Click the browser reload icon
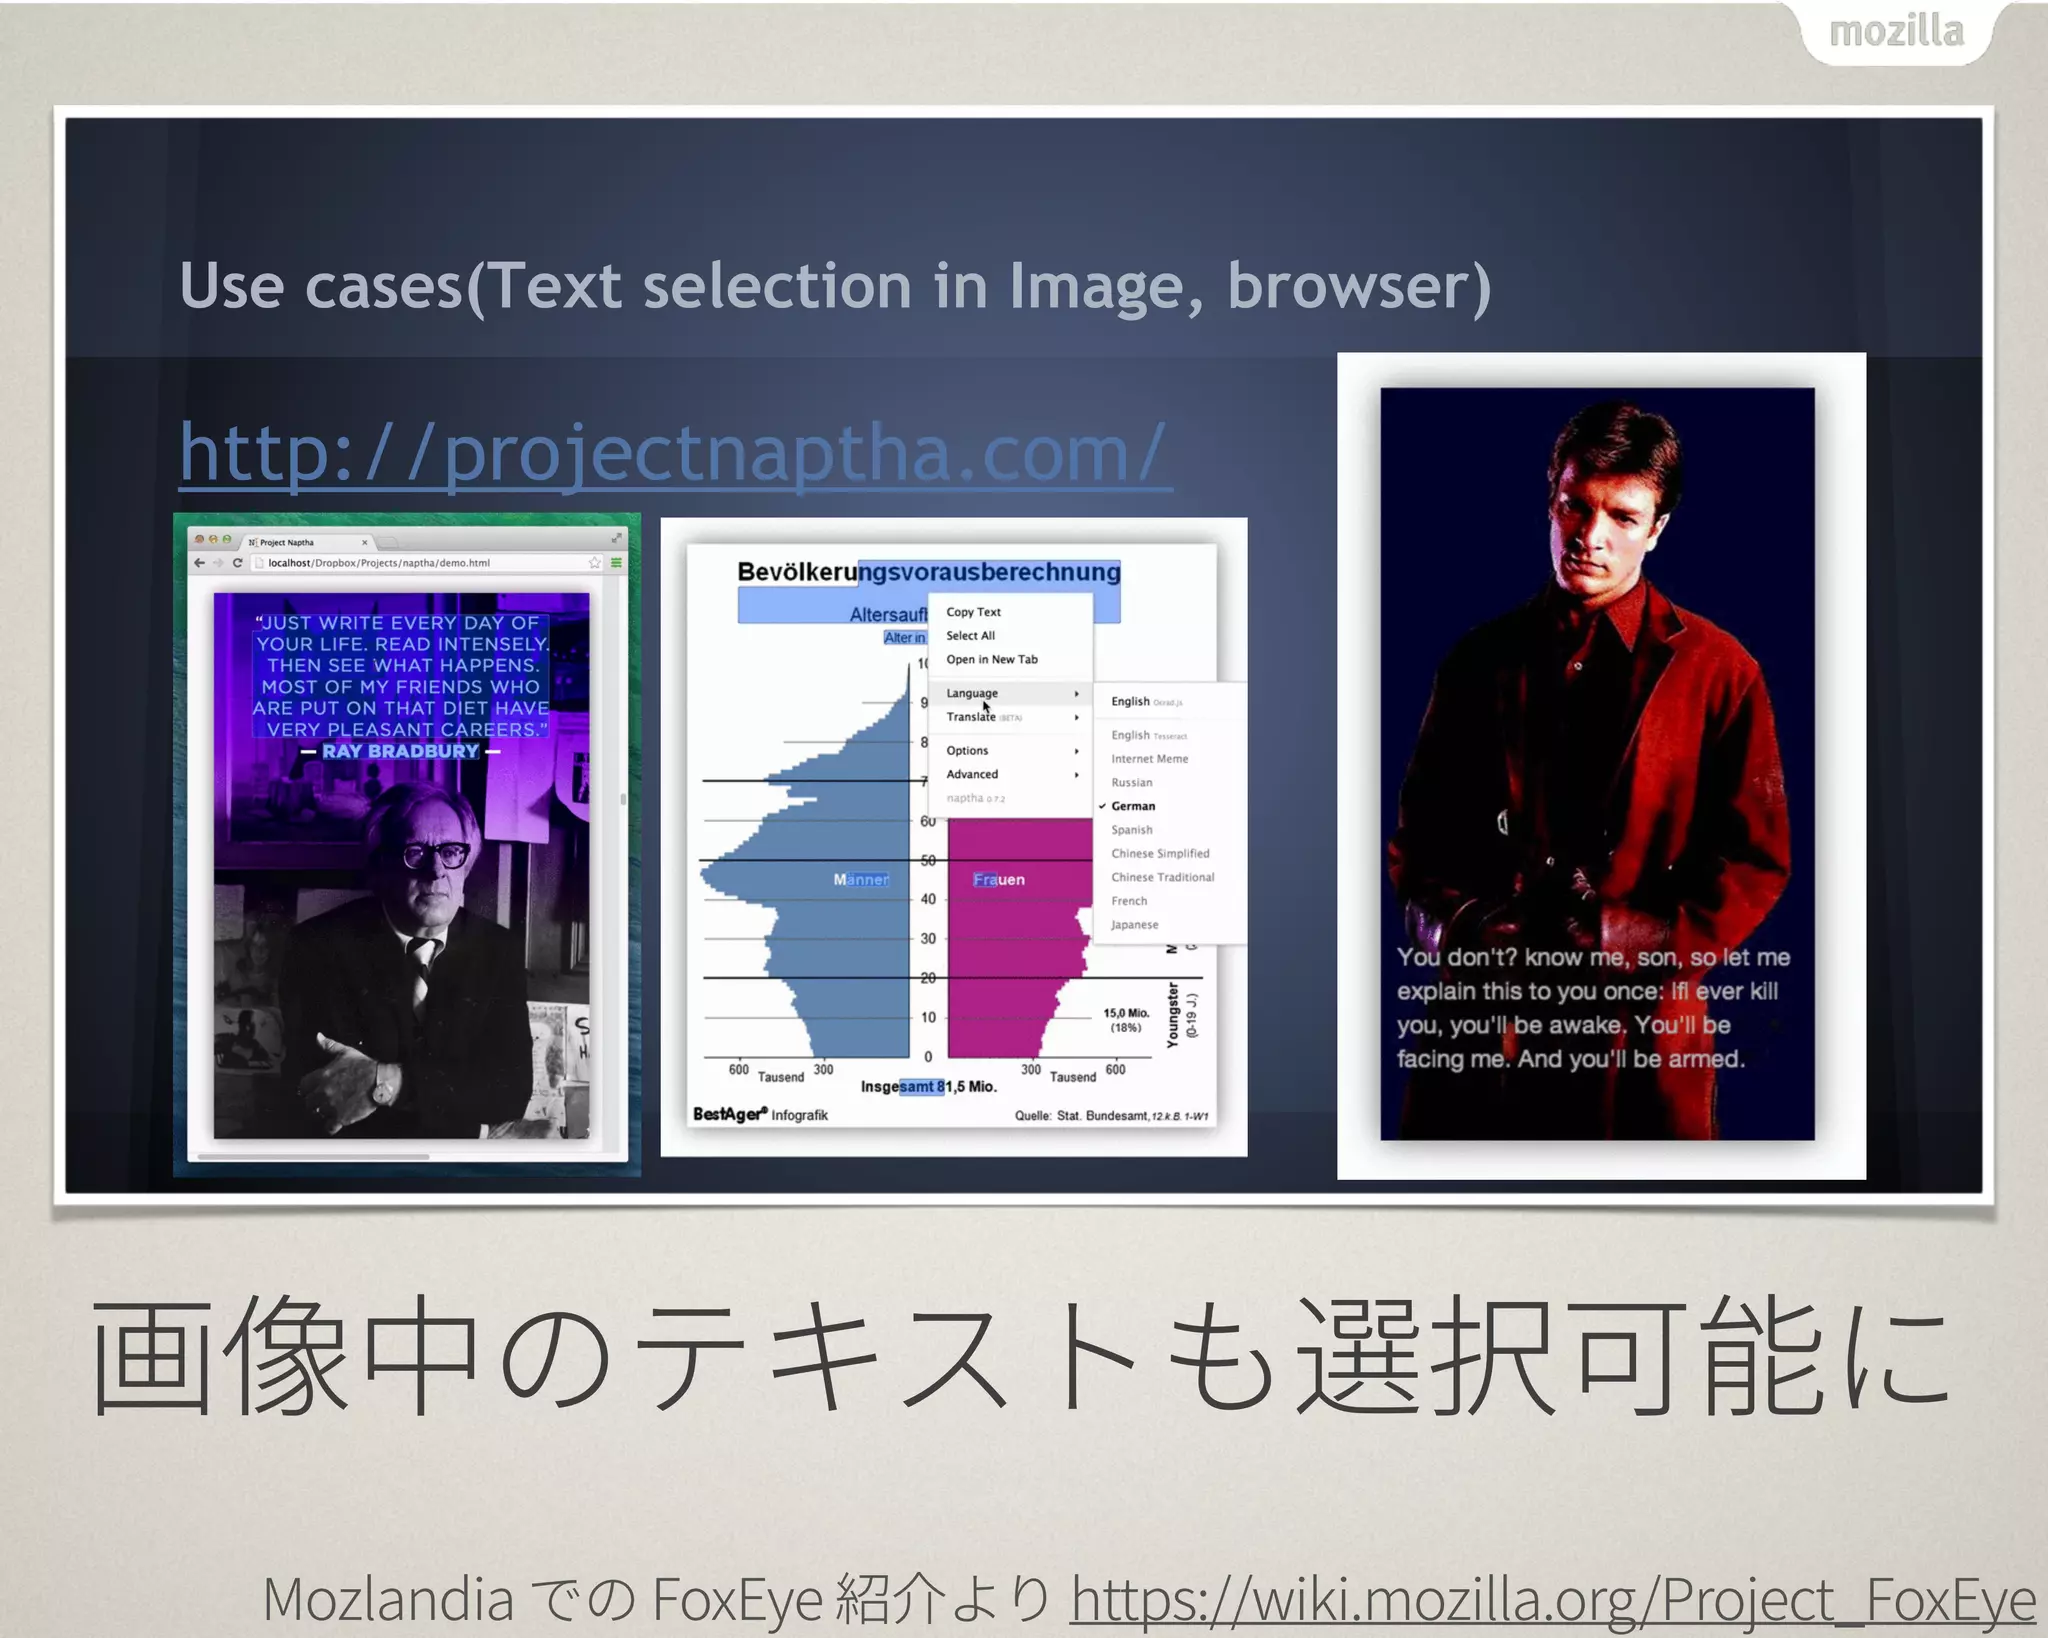 tap(237, 563)
